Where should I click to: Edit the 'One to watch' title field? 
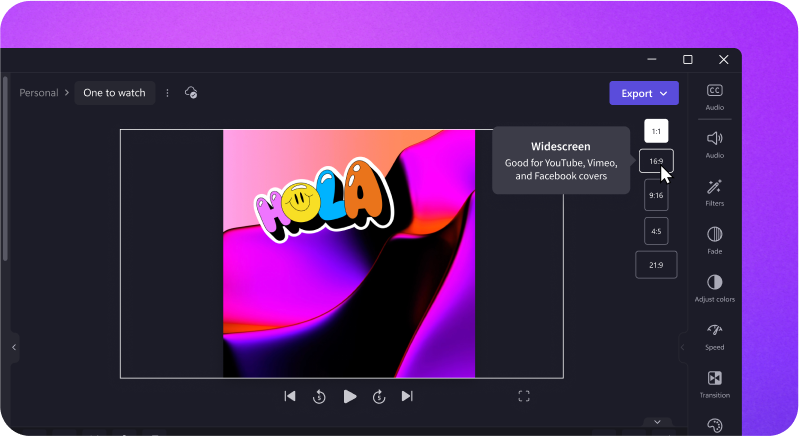[x=114, y=93]
